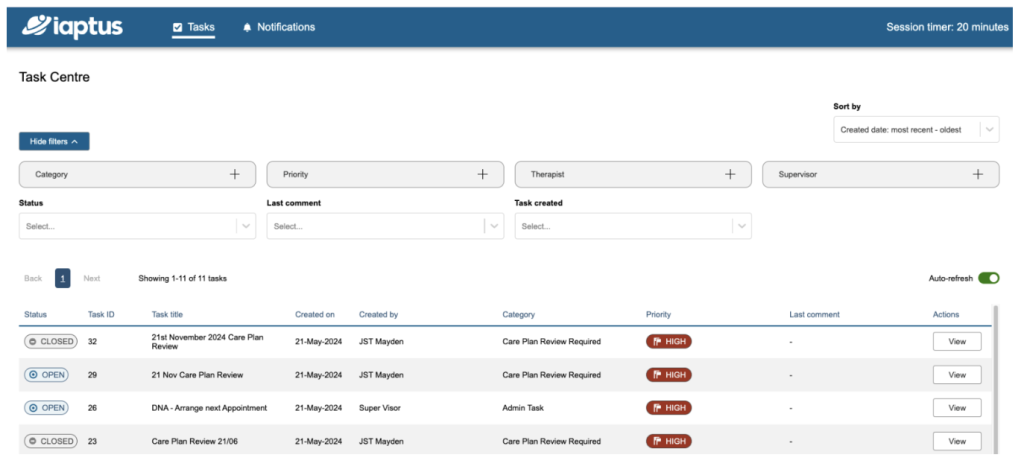Select page 1 in pagination

[x=63, y=278]
